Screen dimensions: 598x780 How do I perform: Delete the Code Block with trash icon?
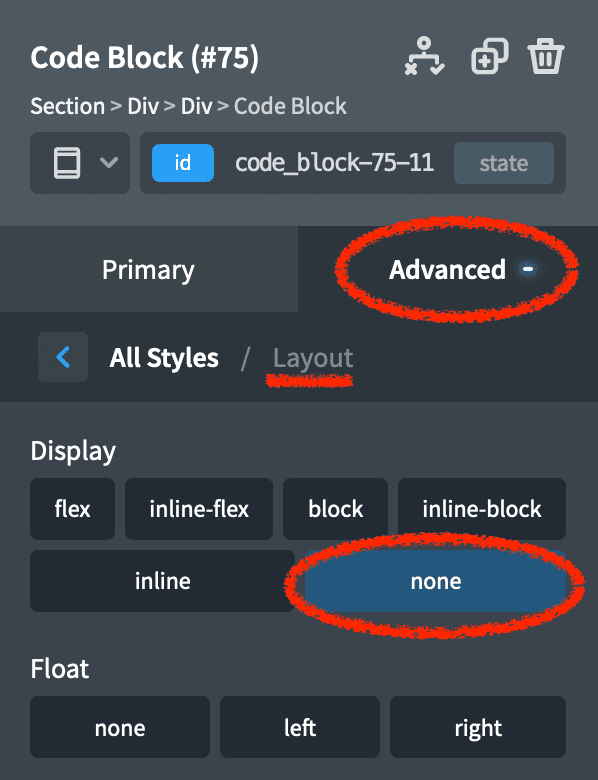(546, 56)
